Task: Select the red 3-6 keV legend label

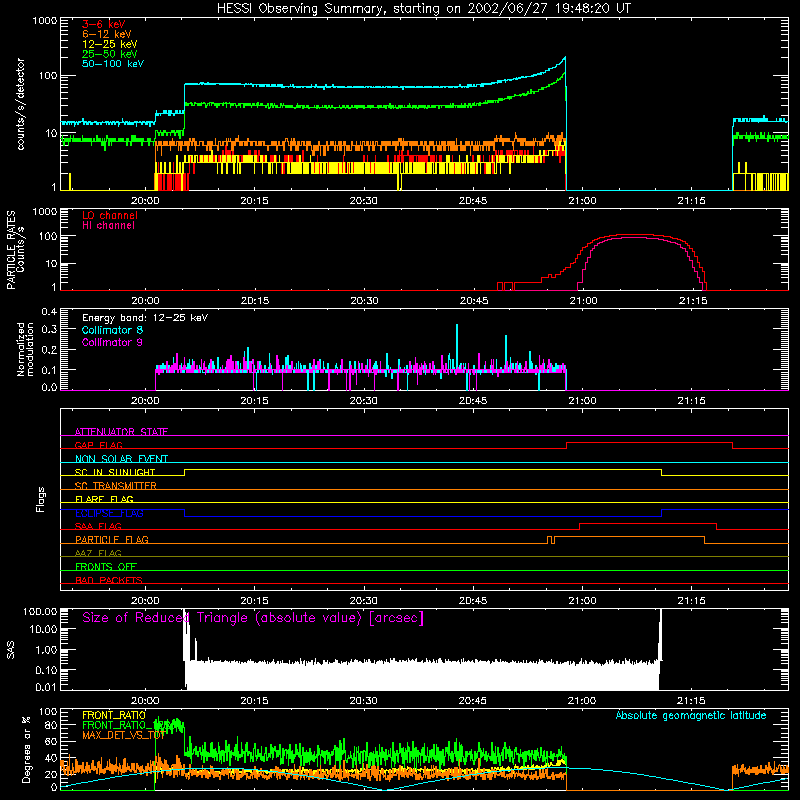Action: click(104, 24)
